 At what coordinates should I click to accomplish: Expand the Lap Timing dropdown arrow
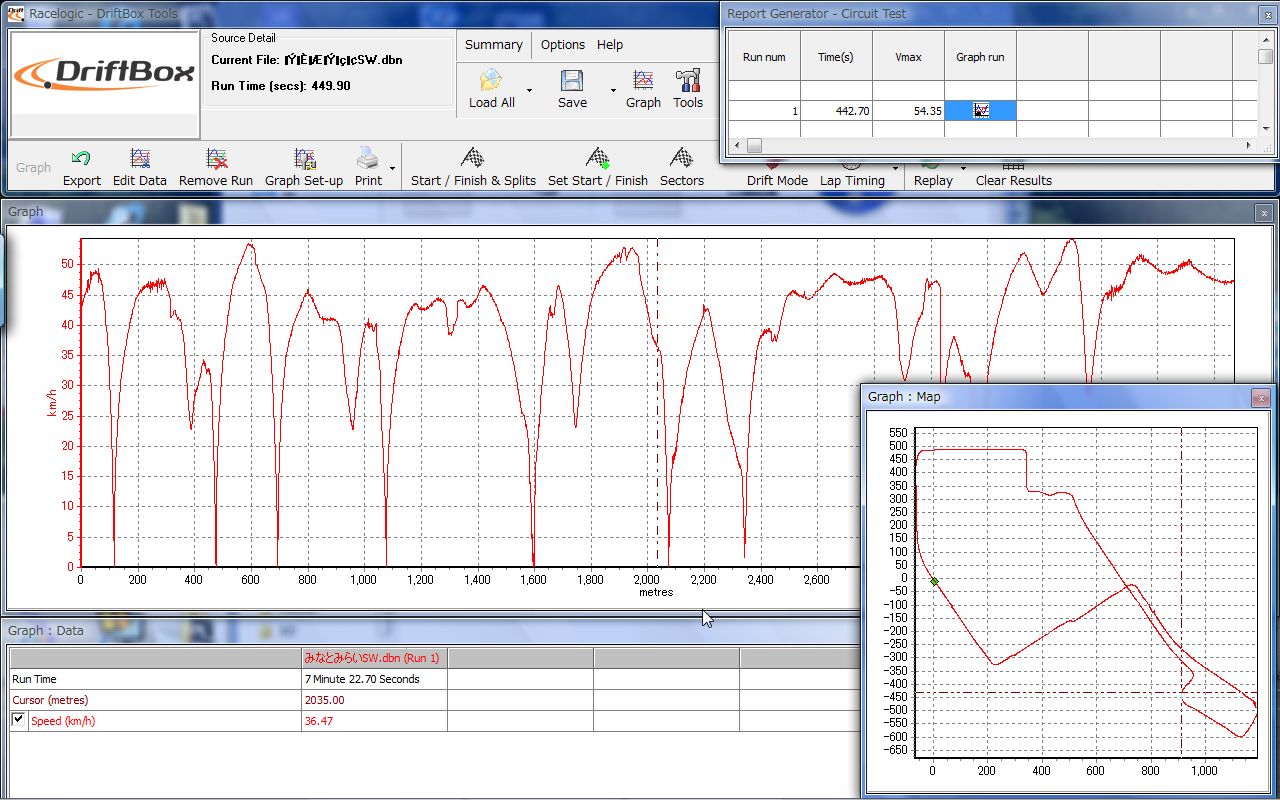895,168
